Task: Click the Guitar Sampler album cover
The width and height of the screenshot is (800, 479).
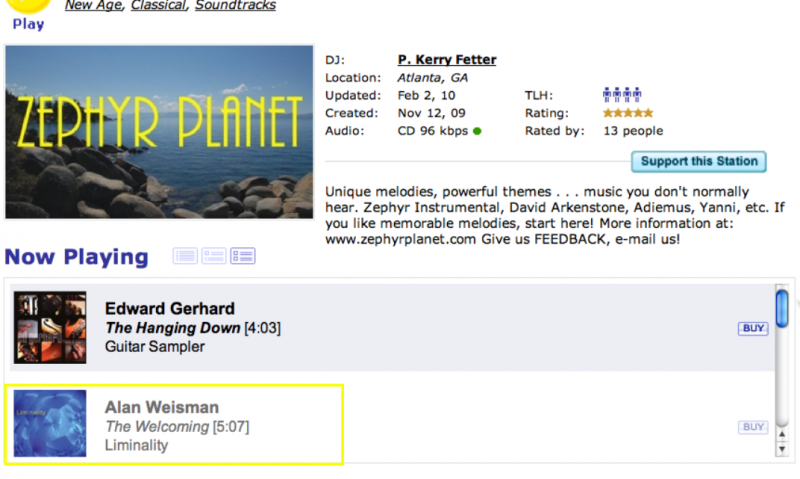Action: click(50, 327)
